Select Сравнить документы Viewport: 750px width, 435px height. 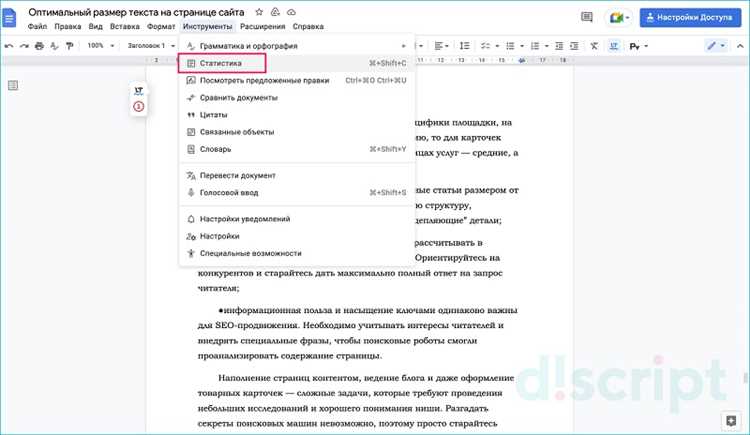297,98
